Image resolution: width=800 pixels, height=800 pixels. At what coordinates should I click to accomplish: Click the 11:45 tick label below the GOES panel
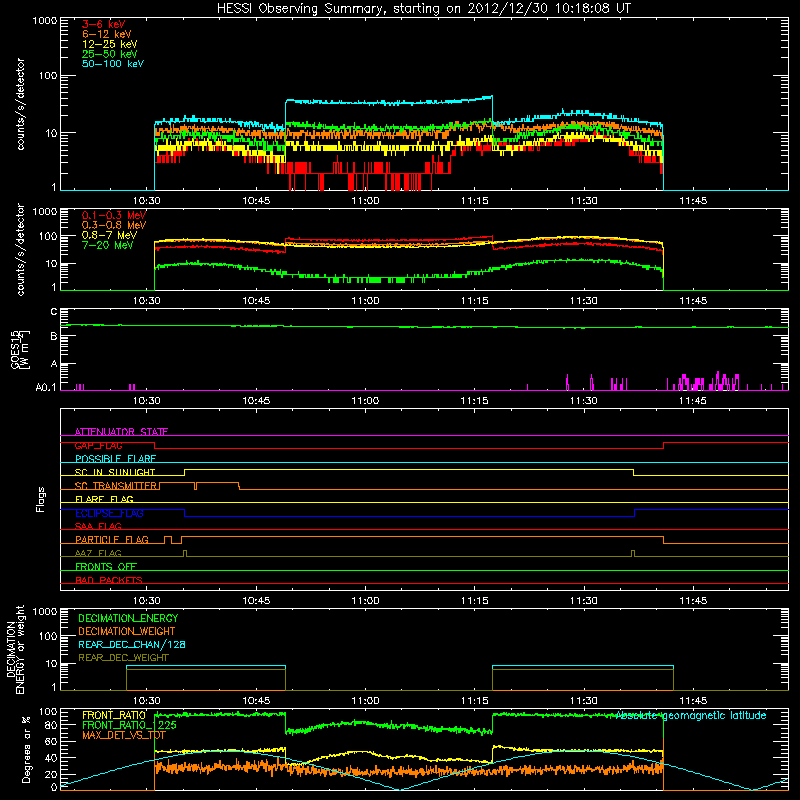click(693, 401)
